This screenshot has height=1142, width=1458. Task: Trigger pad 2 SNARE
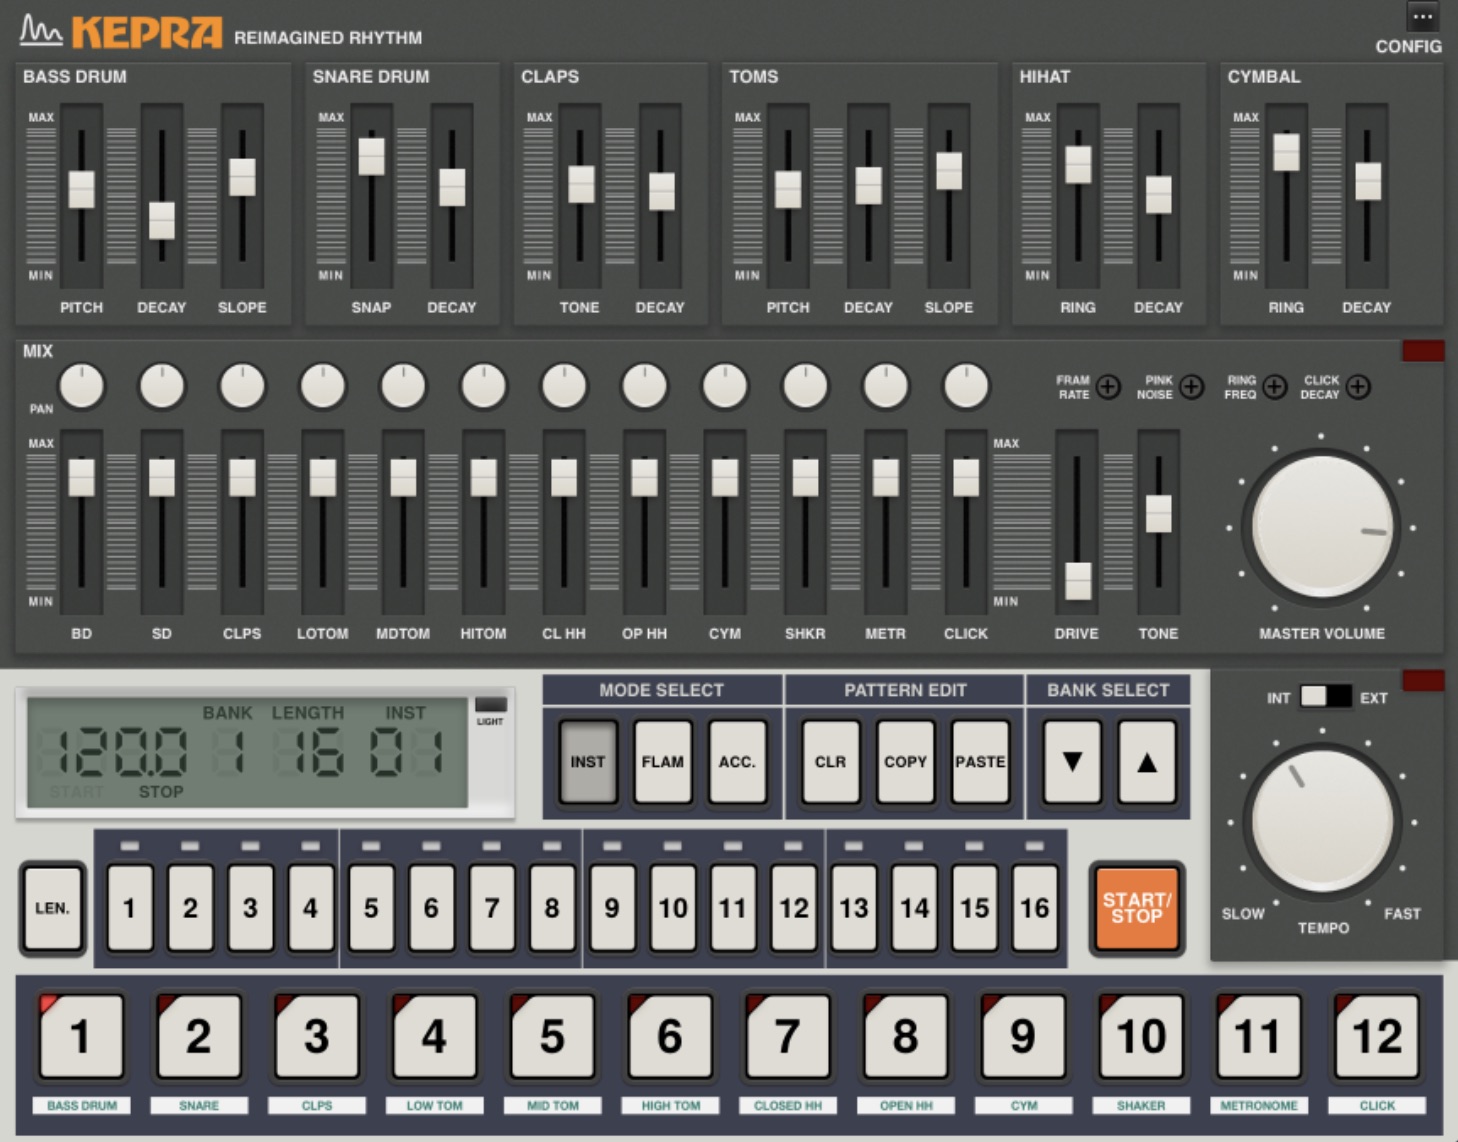(198, 1036)
